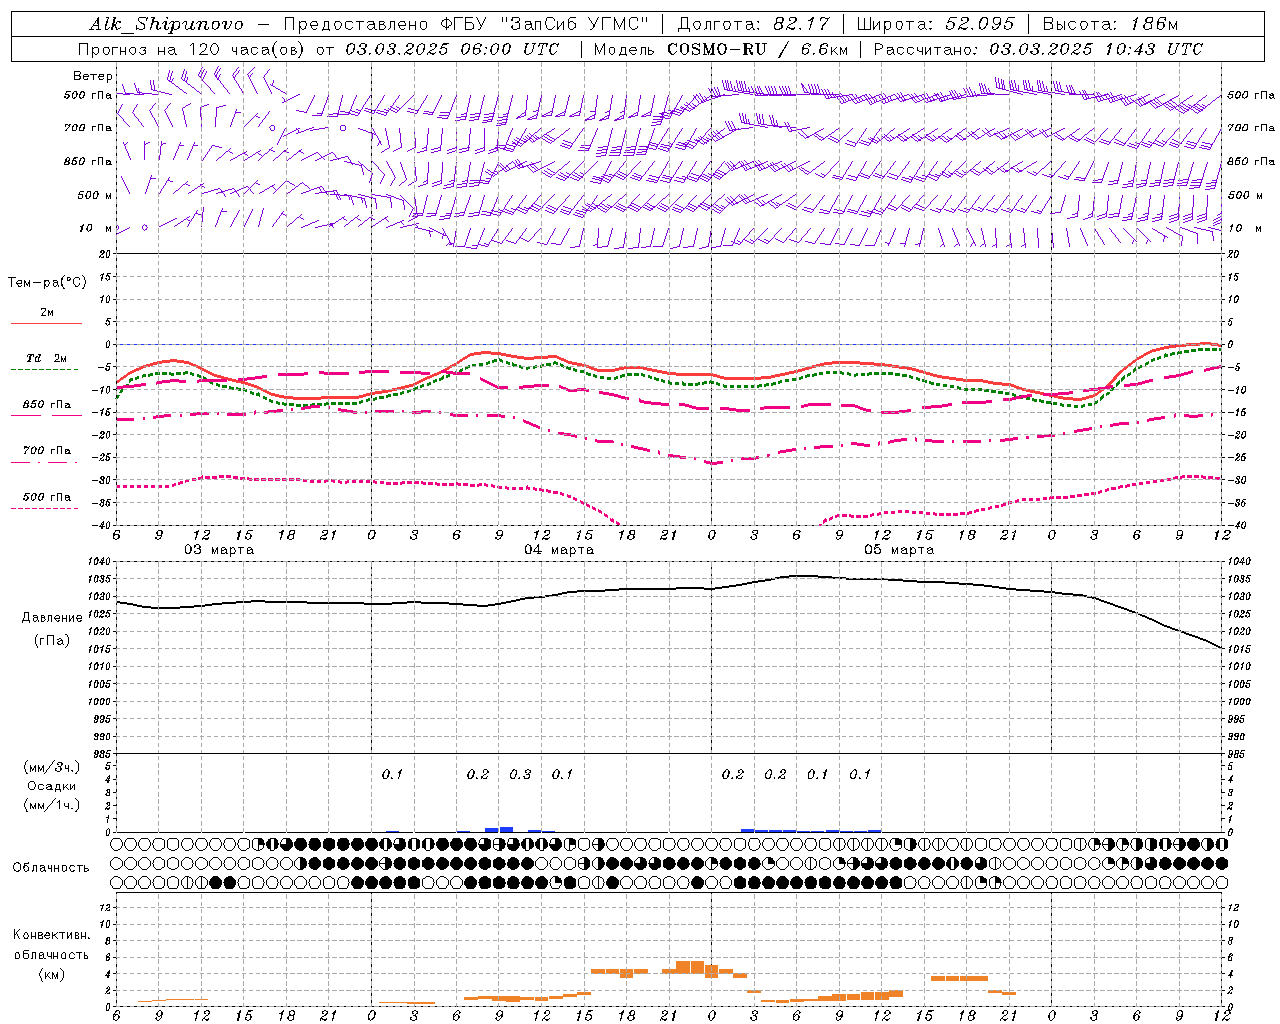Select the model label COSMO-RU / 6.6км

tap(757, 49)
